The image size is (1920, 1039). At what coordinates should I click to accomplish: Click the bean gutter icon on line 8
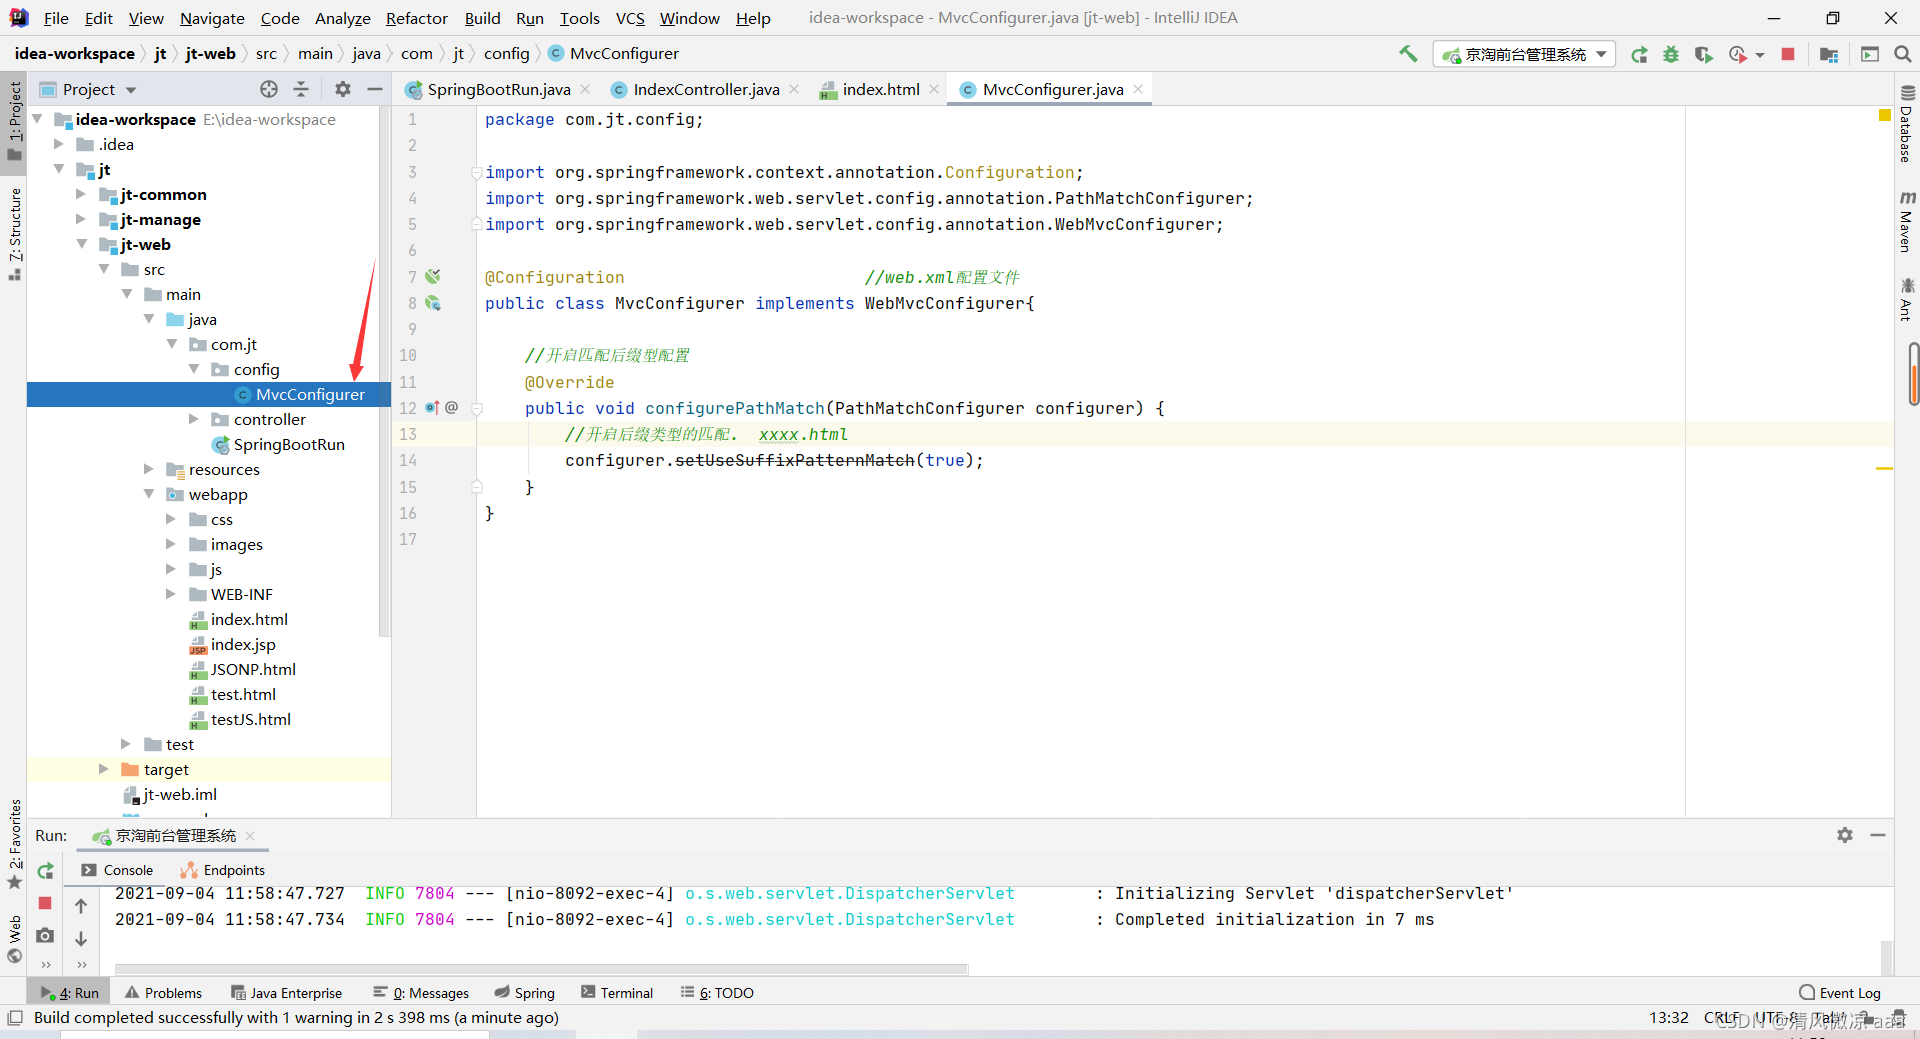pos(433,303)
